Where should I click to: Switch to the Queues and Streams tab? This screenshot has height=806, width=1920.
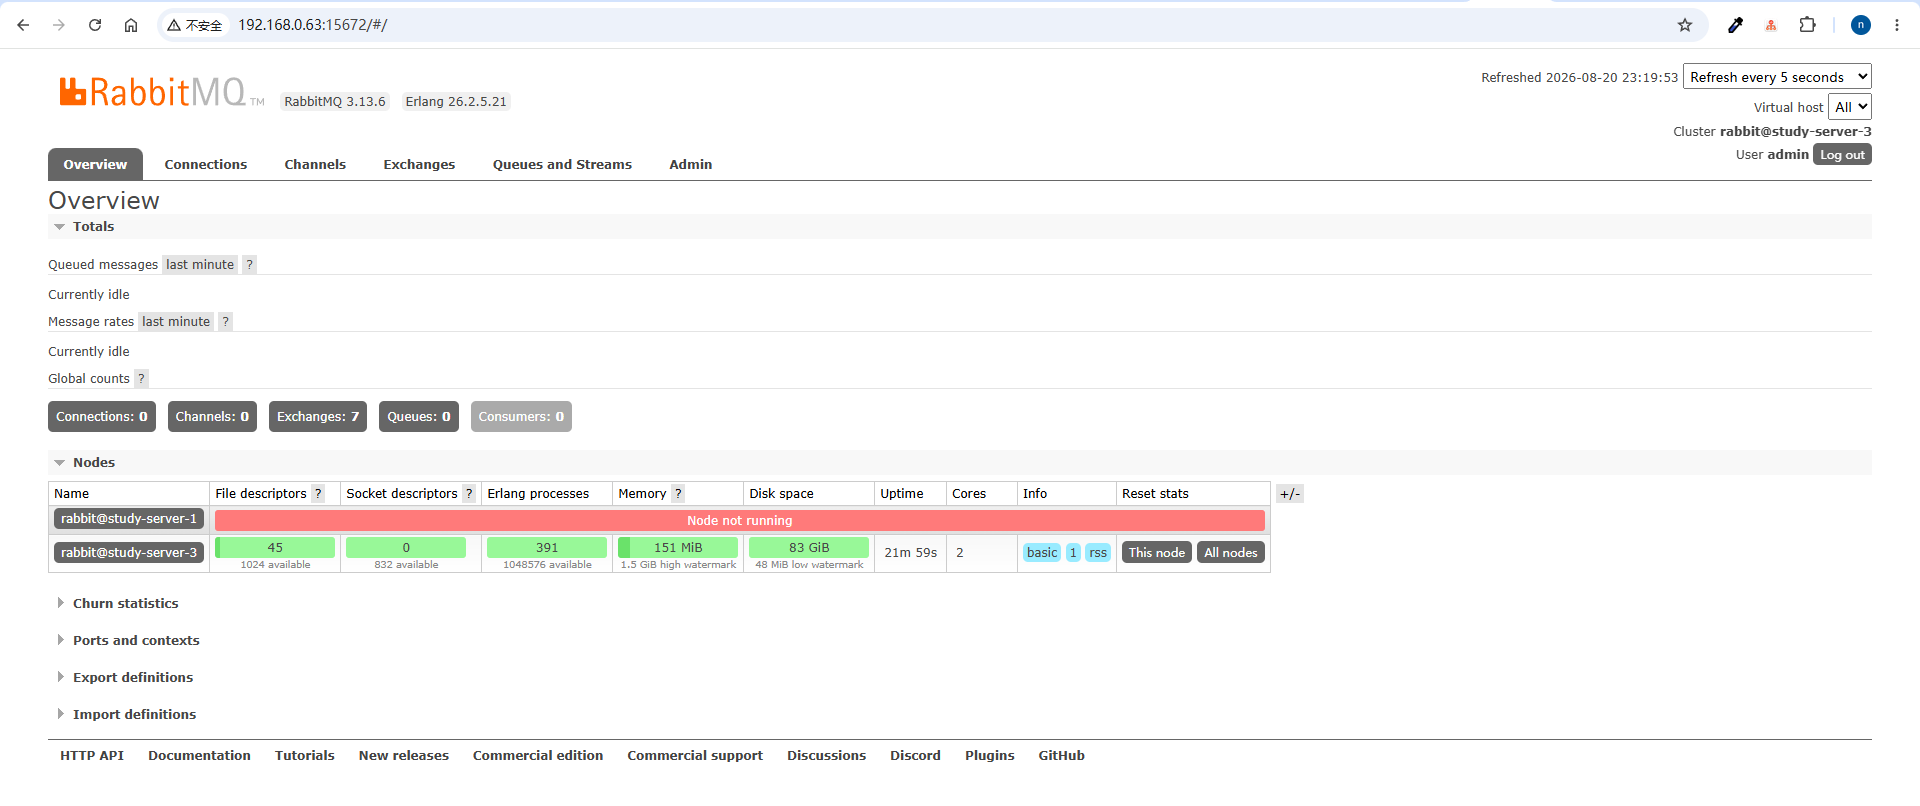pyautogui.click(x=562, y=164)
